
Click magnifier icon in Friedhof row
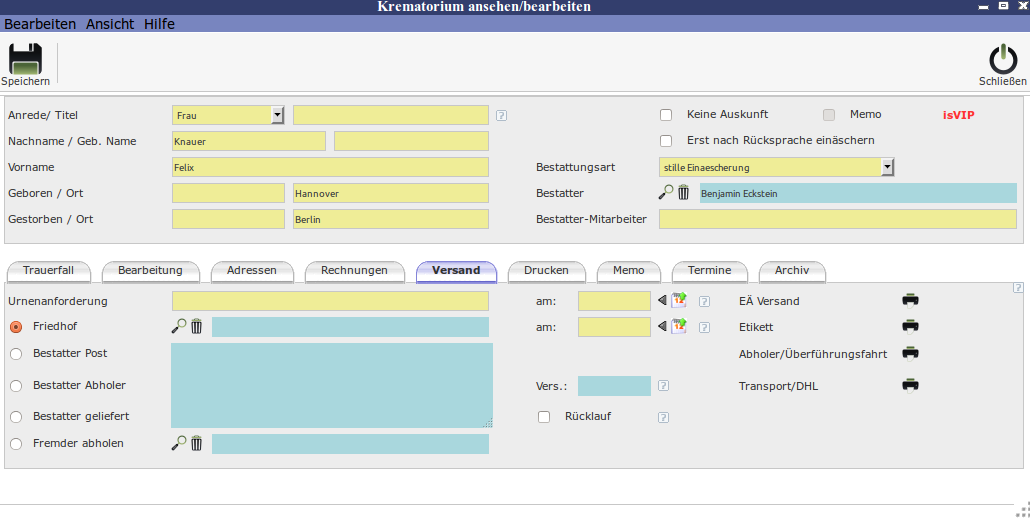point(179,326)
